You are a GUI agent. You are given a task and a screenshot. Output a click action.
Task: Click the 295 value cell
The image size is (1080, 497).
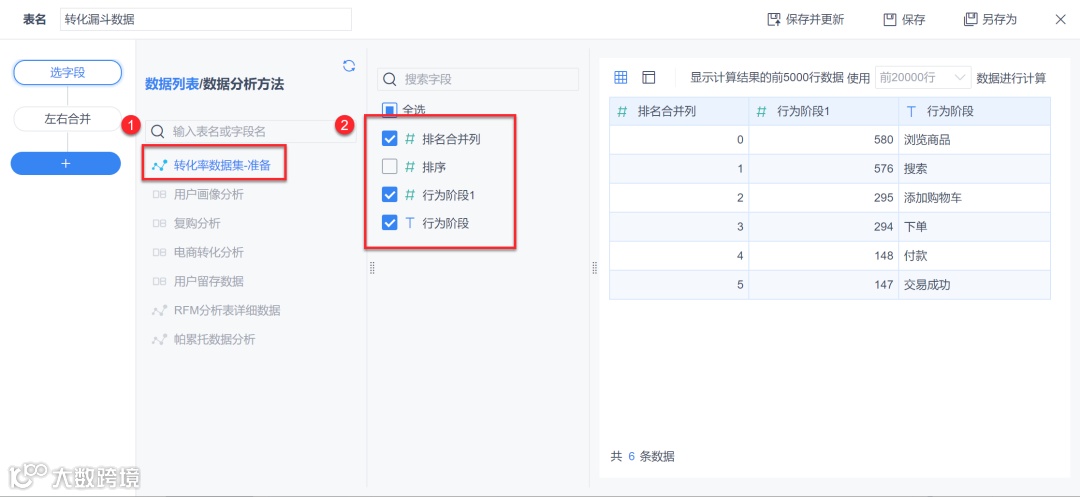tap(824, 198)
